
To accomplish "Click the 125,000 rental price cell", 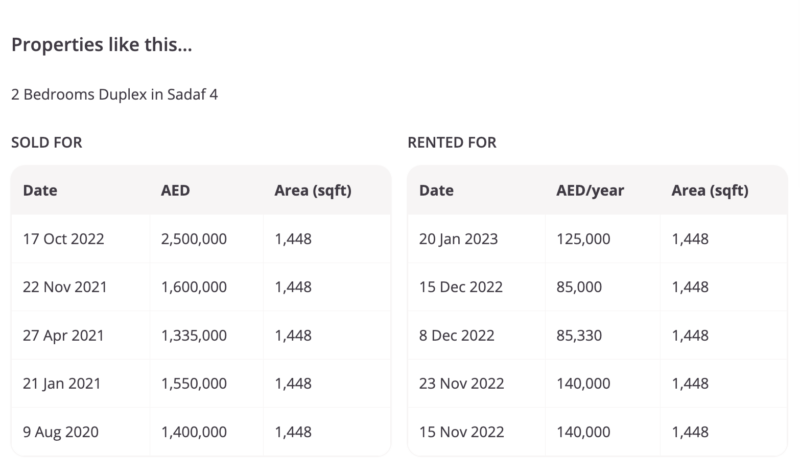I will 583,239.
